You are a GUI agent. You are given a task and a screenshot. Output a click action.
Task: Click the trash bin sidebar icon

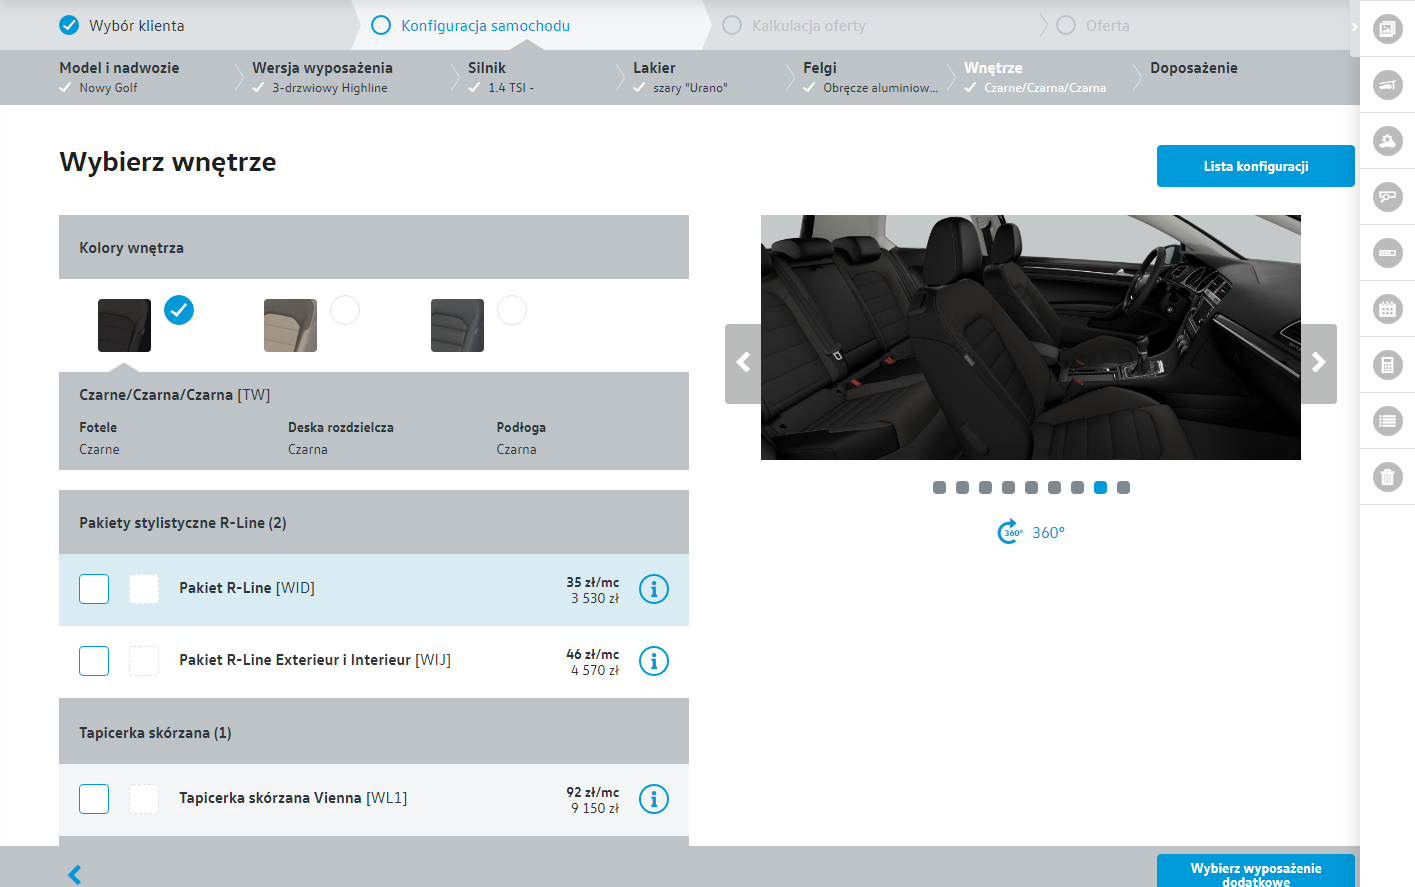click(1387, 477)
